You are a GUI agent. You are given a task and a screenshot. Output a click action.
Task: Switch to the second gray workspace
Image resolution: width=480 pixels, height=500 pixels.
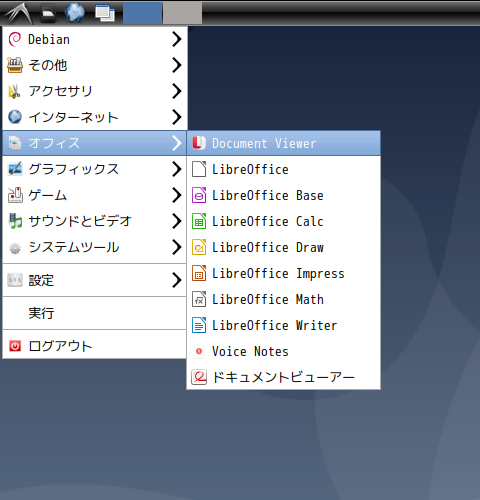[x=182, y=13]
